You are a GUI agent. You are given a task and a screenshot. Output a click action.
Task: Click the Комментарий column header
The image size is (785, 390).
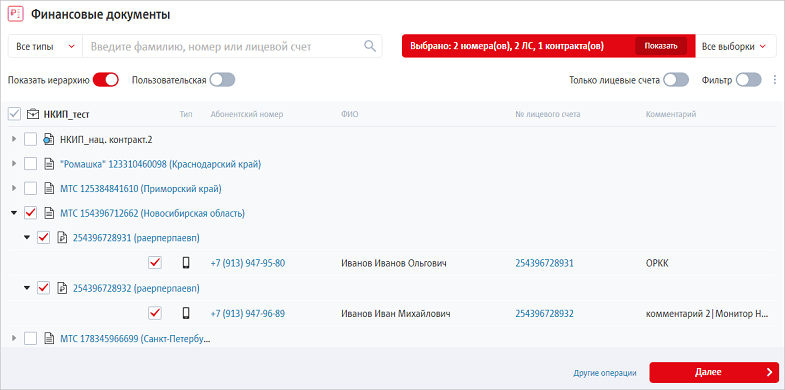tap(671, 114)
